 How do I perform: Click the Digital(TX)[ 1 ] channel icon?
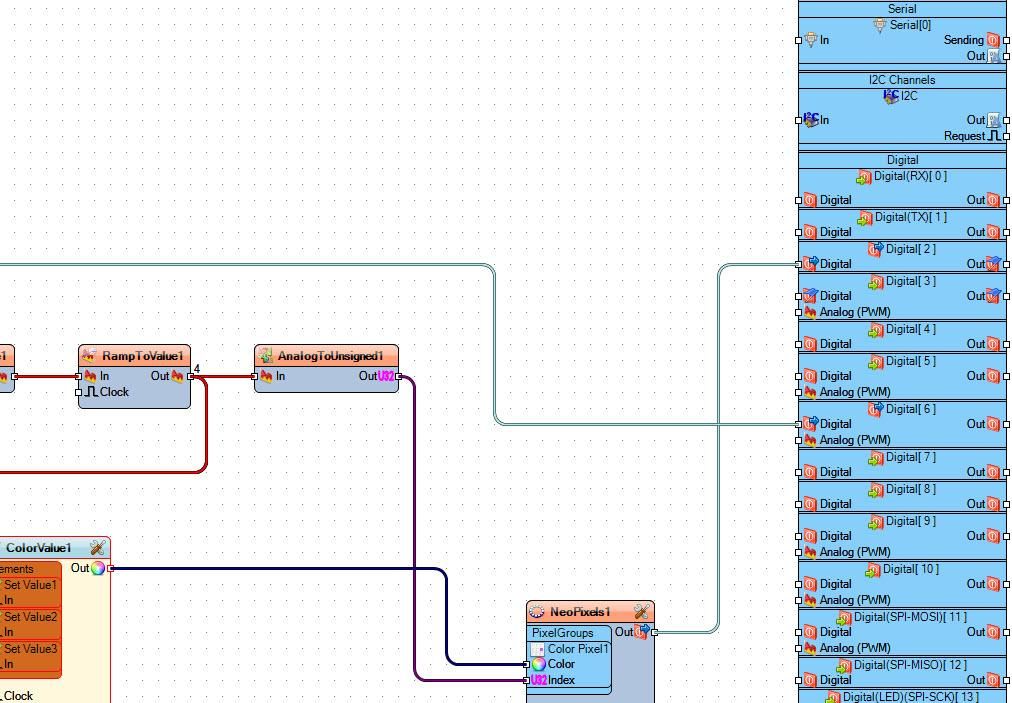click(865, 218)
